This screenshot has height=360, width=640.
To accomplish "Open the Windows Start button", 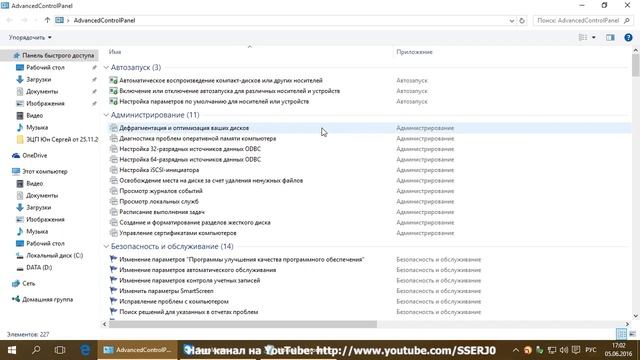I will coord(12,350).
